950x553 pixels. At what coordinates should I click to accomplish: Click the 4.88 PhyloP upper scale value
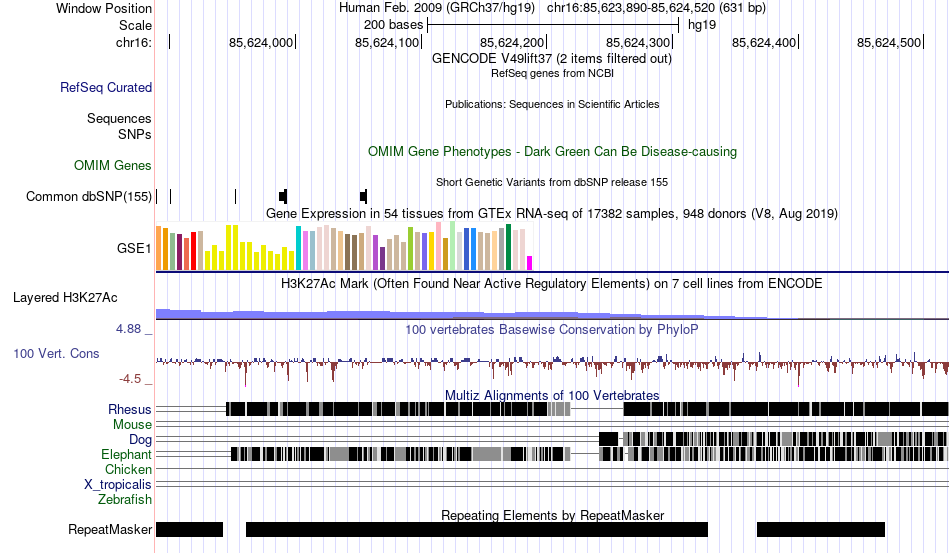coord(128,329)
